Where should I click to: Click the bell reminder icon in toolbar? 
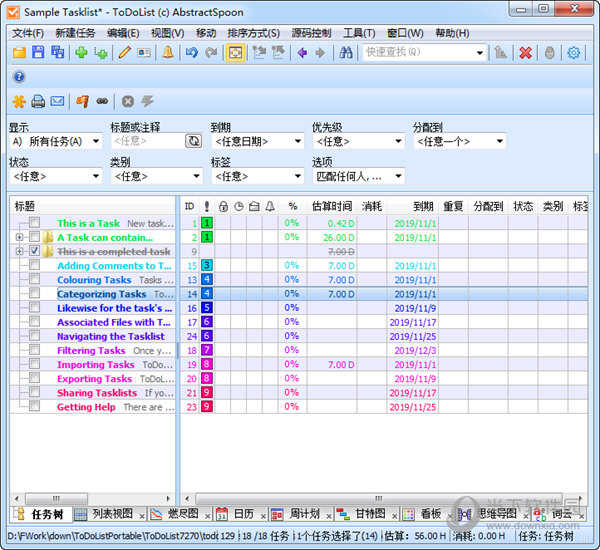168,52
